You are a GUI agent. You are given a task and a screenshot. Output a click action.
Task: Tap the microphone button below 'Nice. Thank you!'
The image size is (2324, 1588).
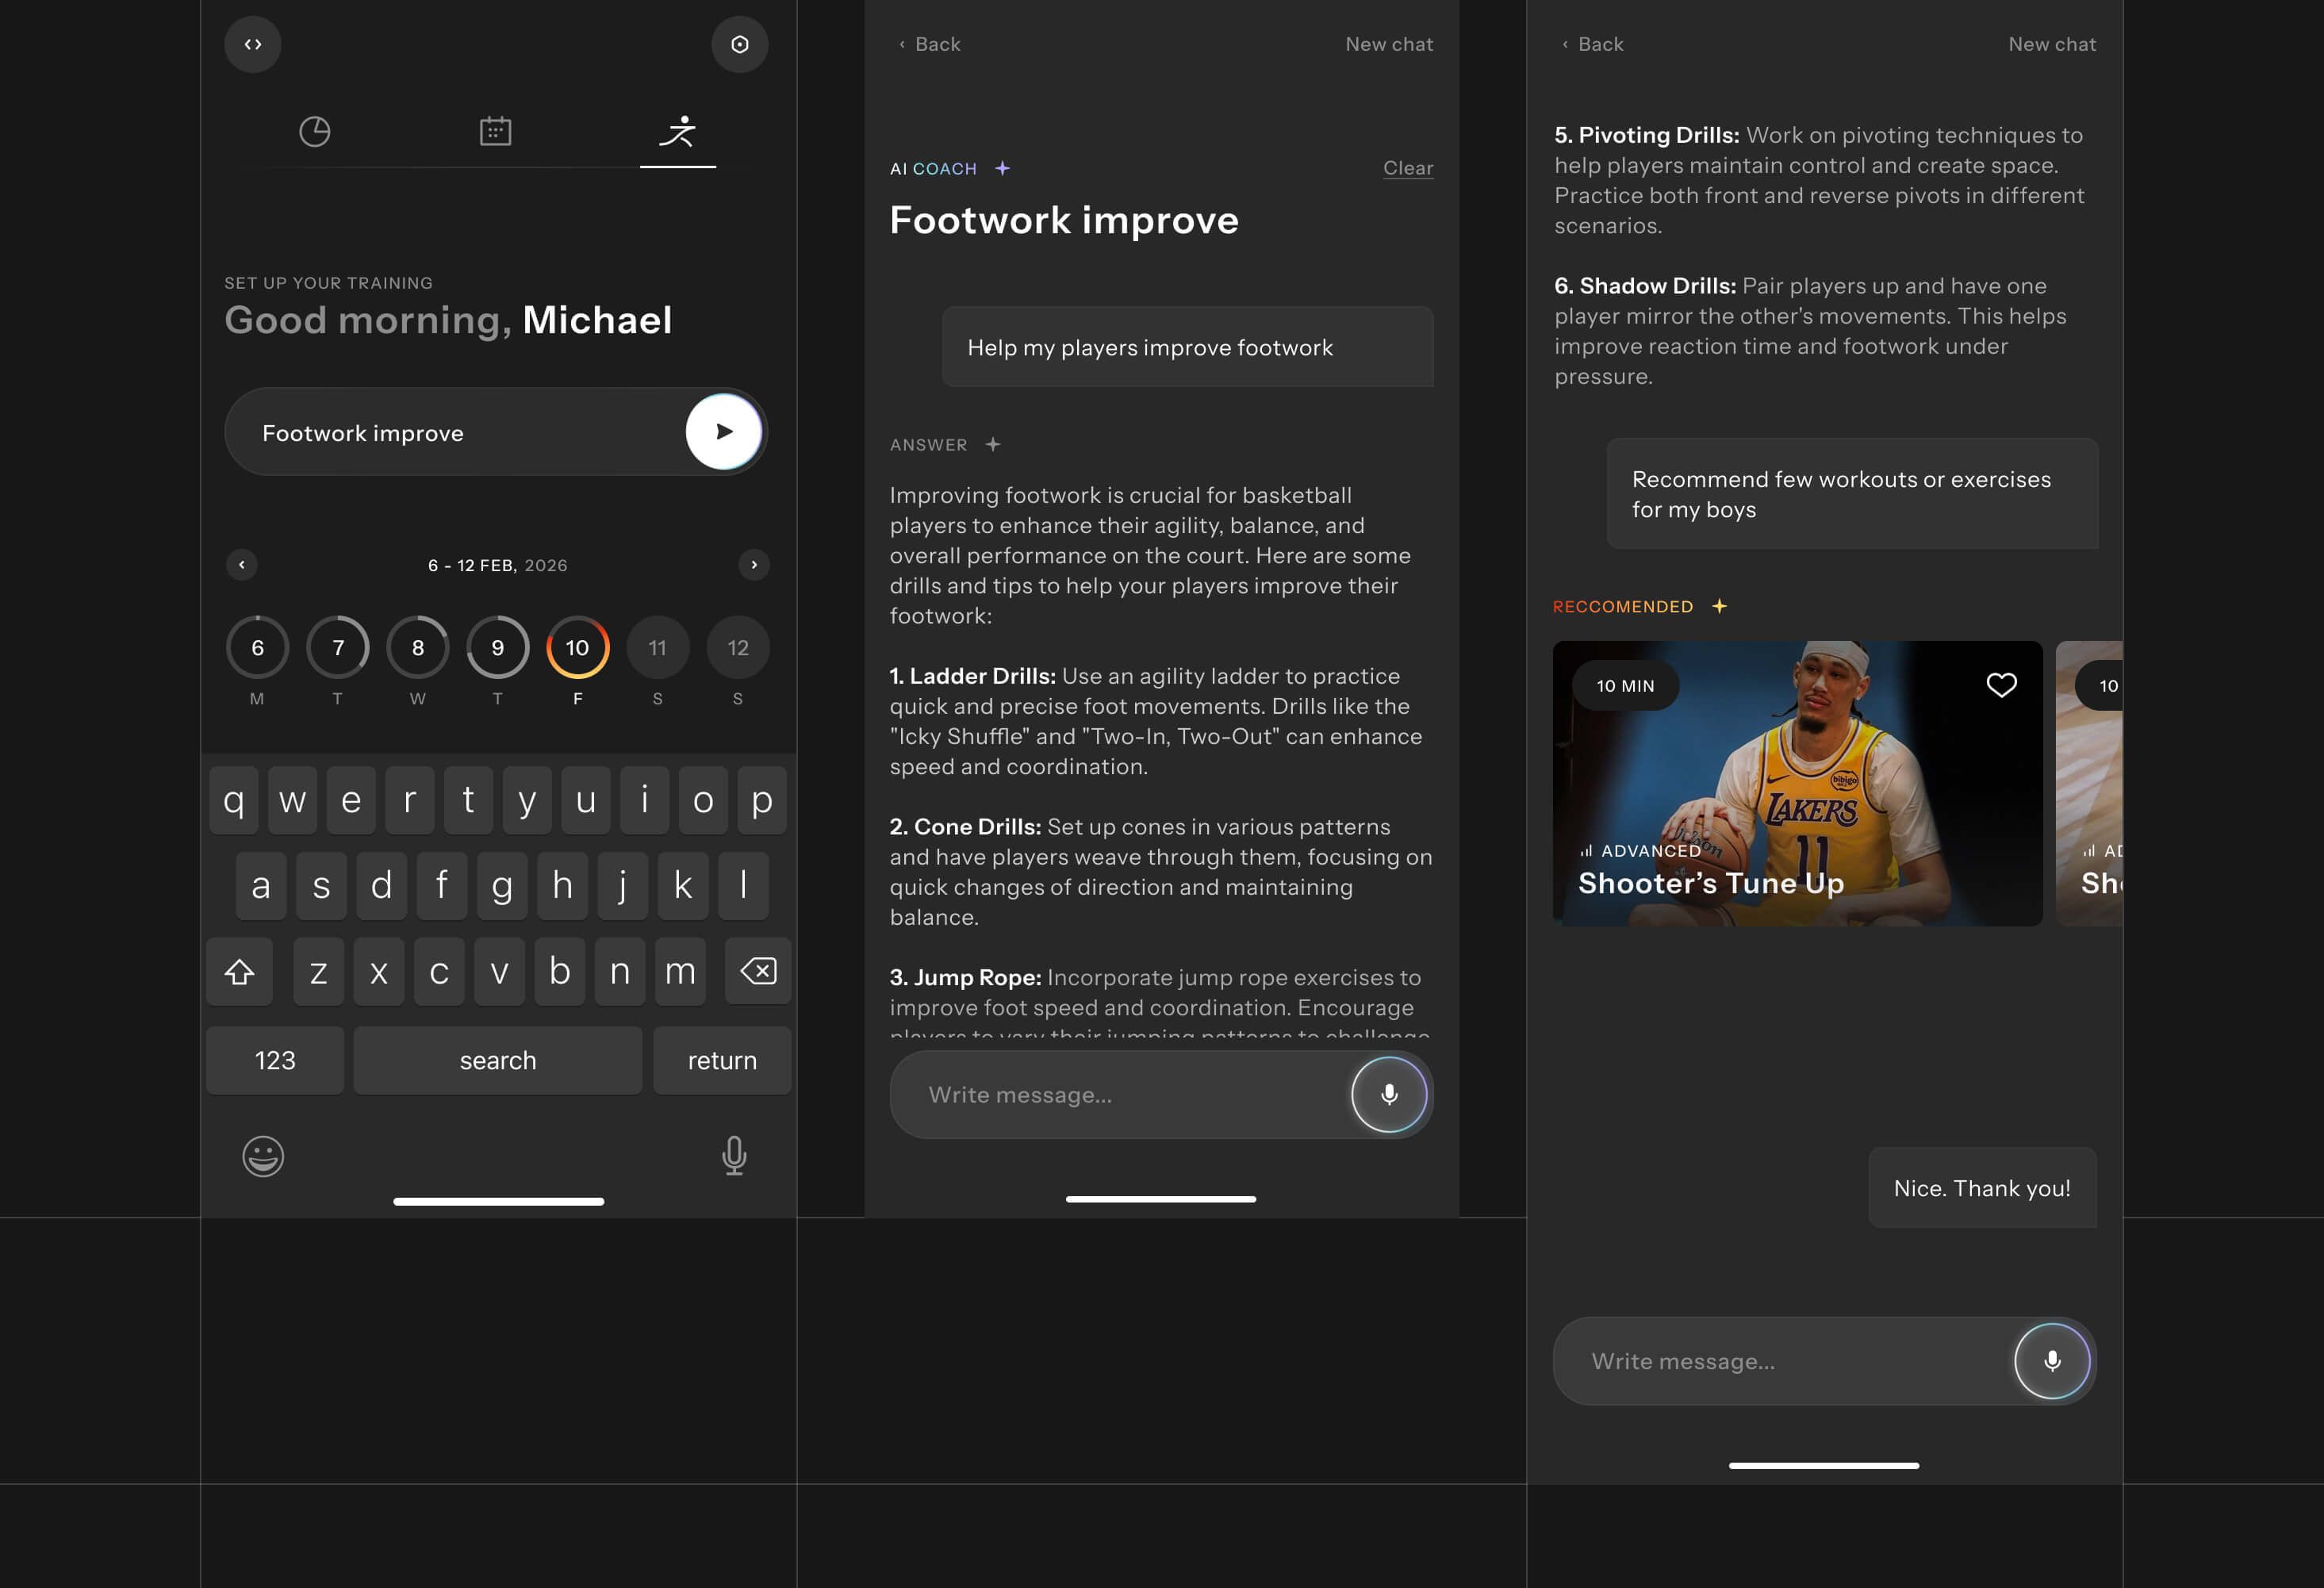[2052, 1361]
